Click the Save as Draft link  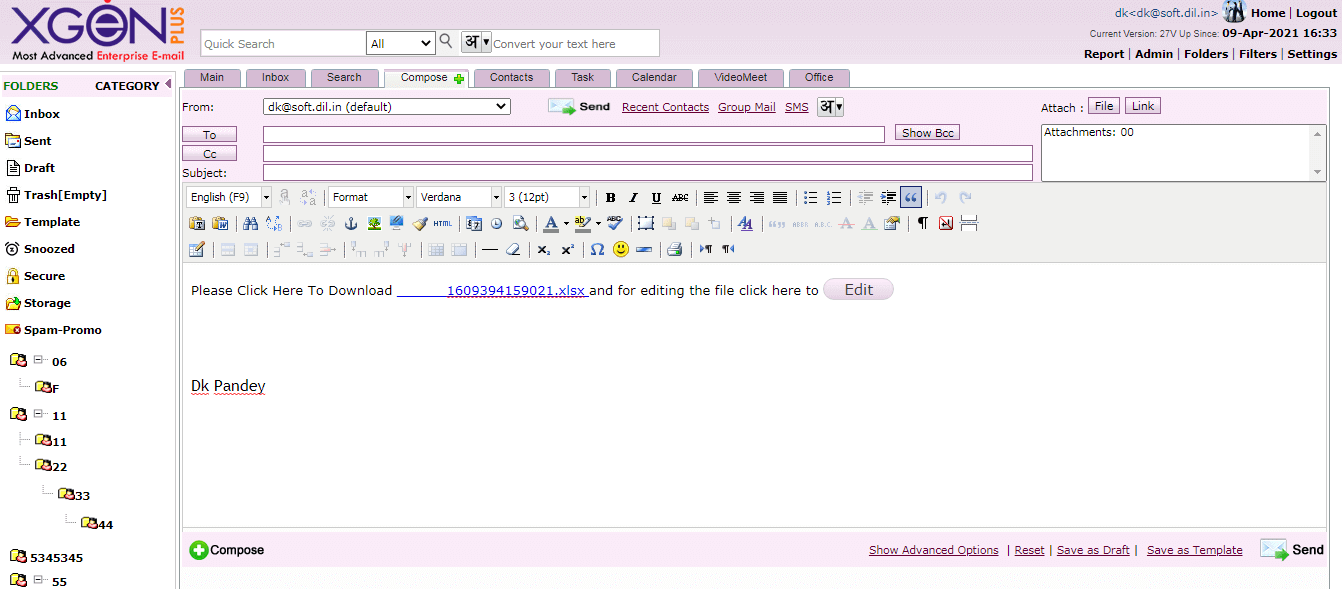1093,550
